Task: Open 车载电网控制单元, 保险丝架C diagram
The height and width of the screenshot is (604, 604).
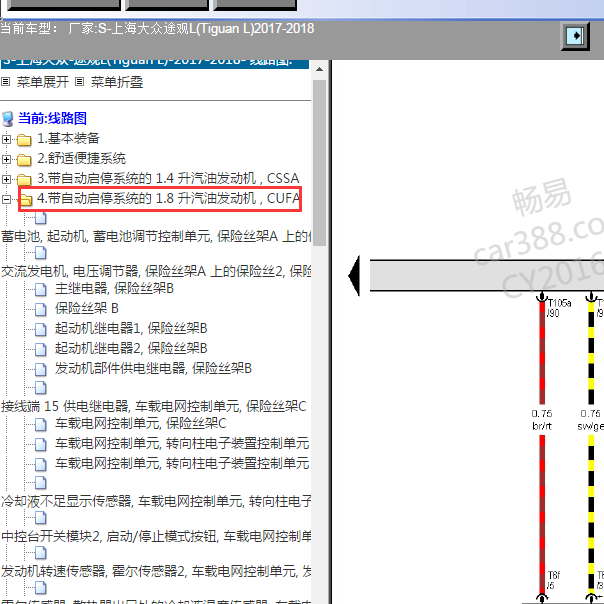Action: [x=141, y=423]
